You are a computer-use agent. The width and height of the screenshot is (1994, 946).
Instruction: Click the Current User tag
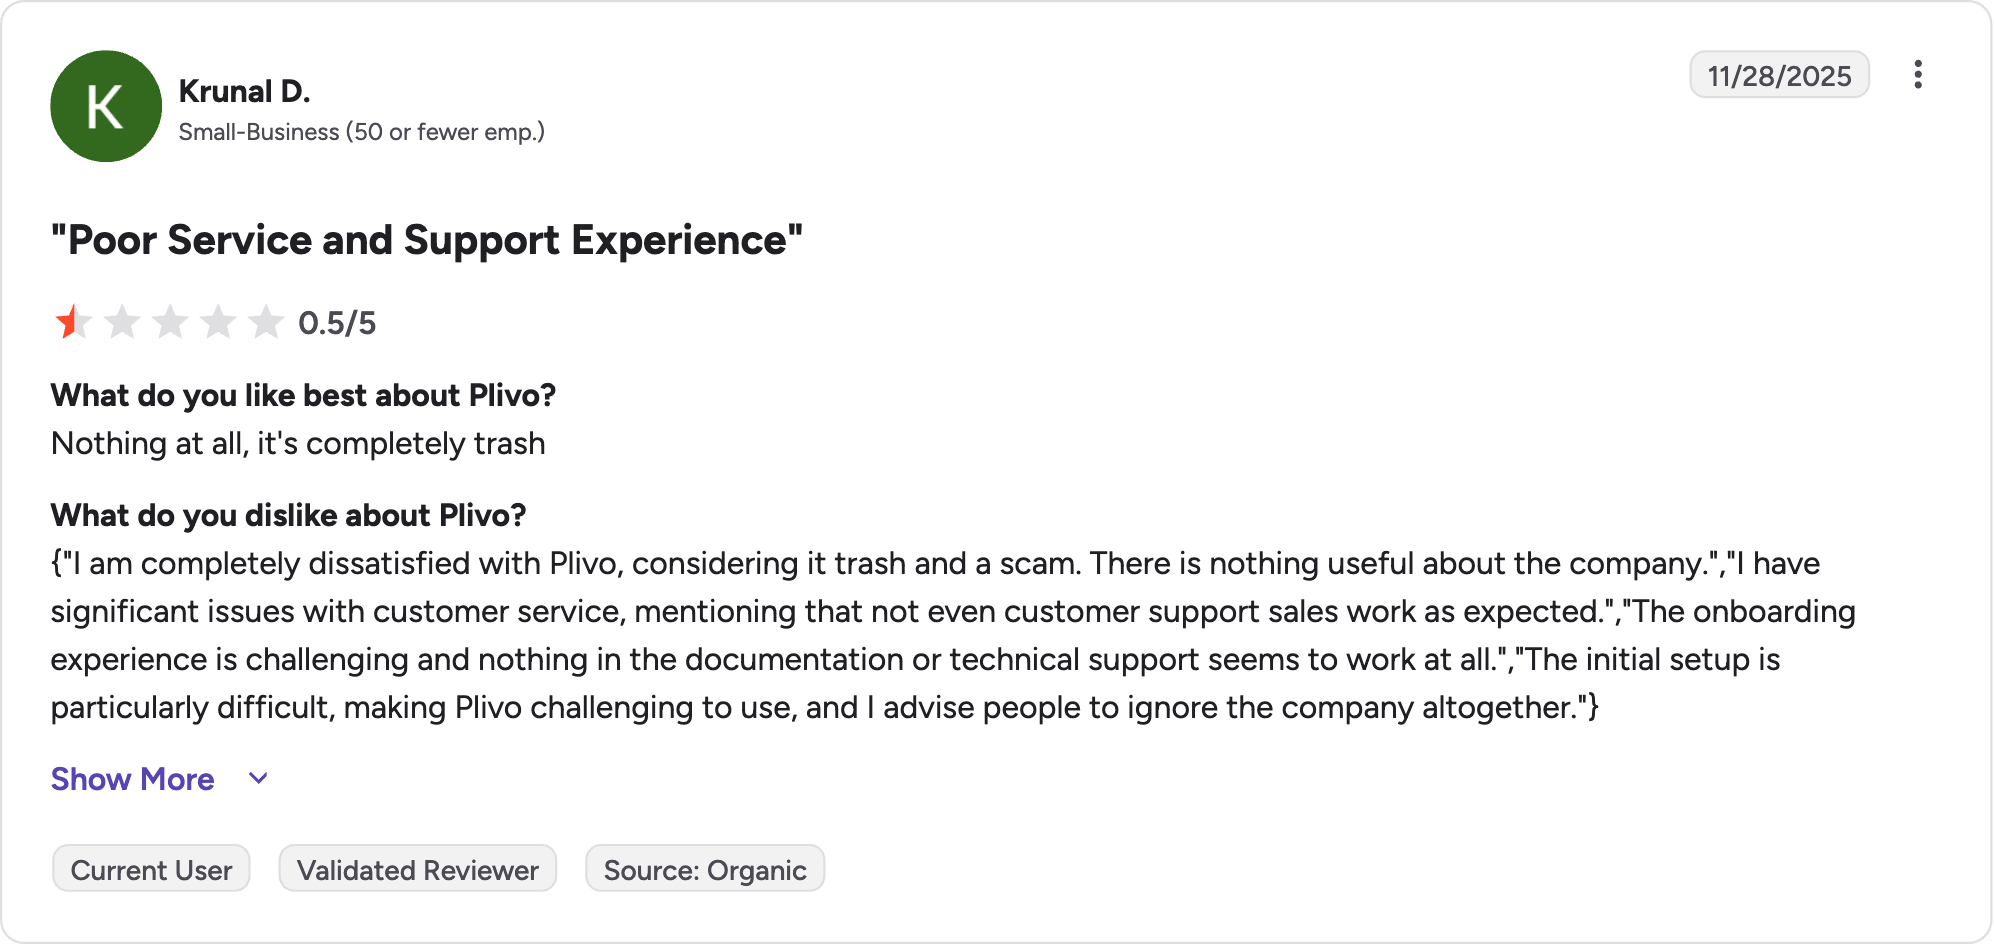coord(151,869)
